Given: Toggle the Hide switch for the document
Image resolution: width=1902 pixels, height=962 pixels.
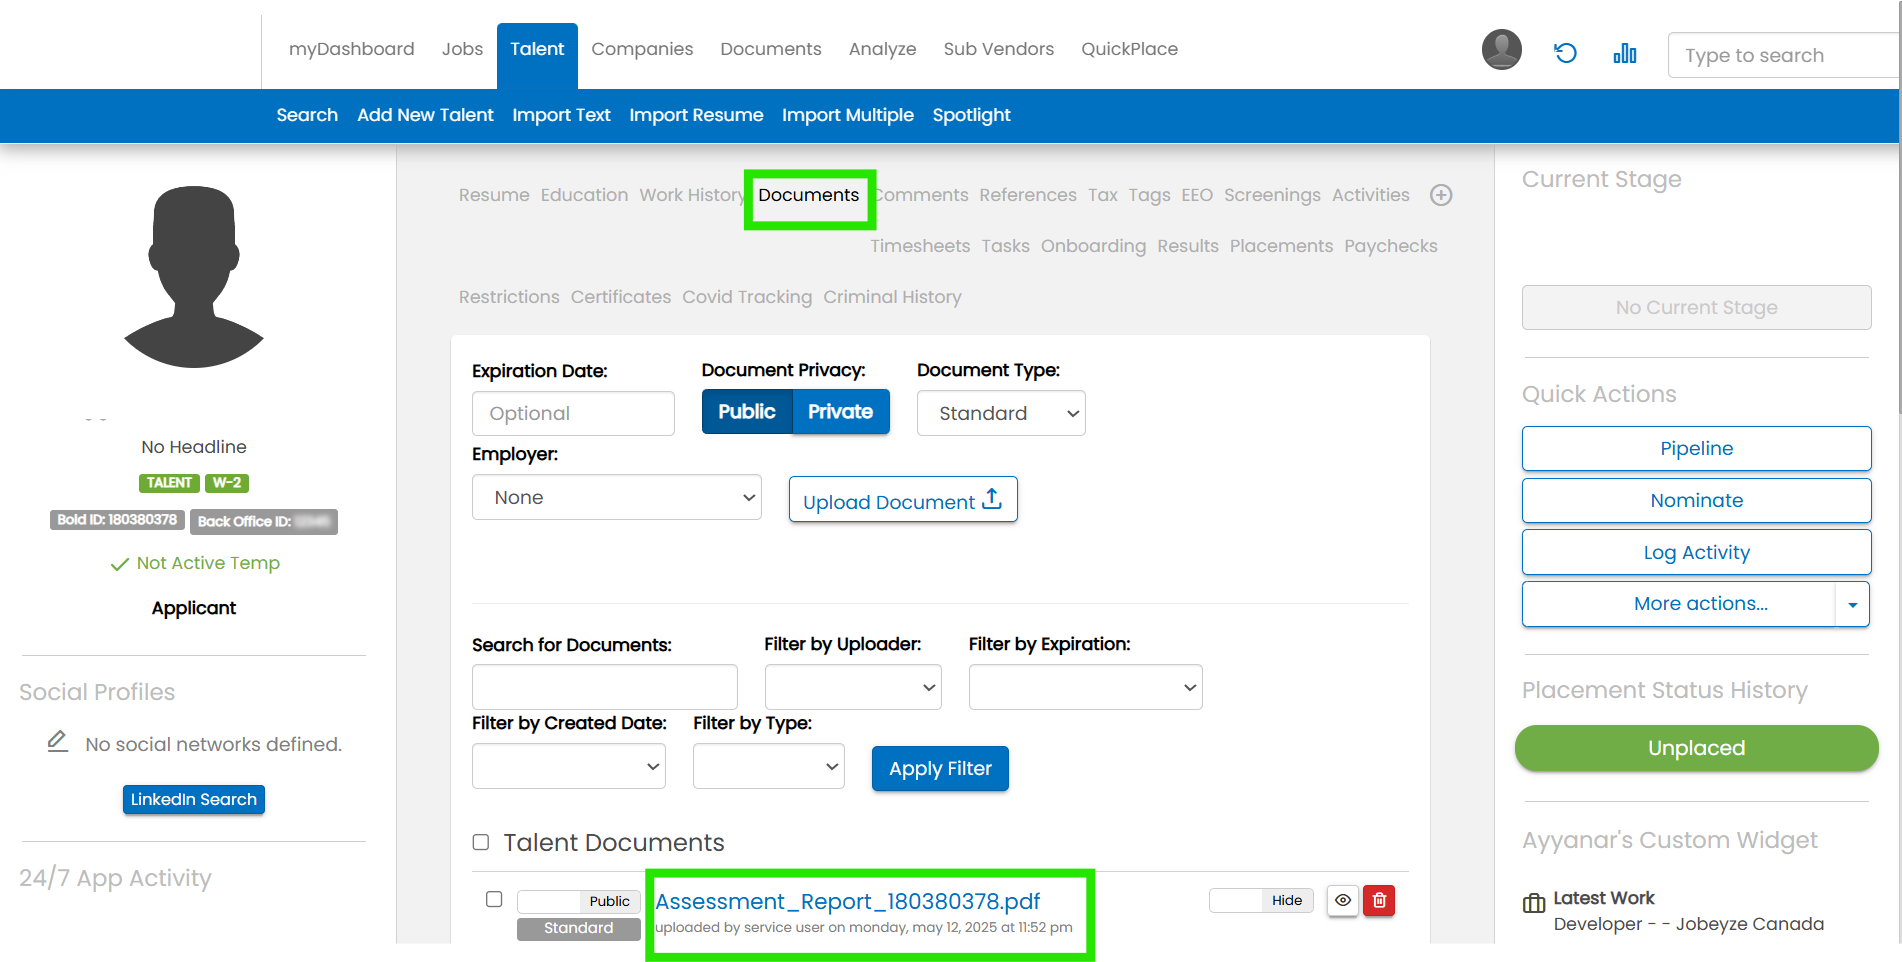Looking at the screenshot, I should tap(1260, 901).
